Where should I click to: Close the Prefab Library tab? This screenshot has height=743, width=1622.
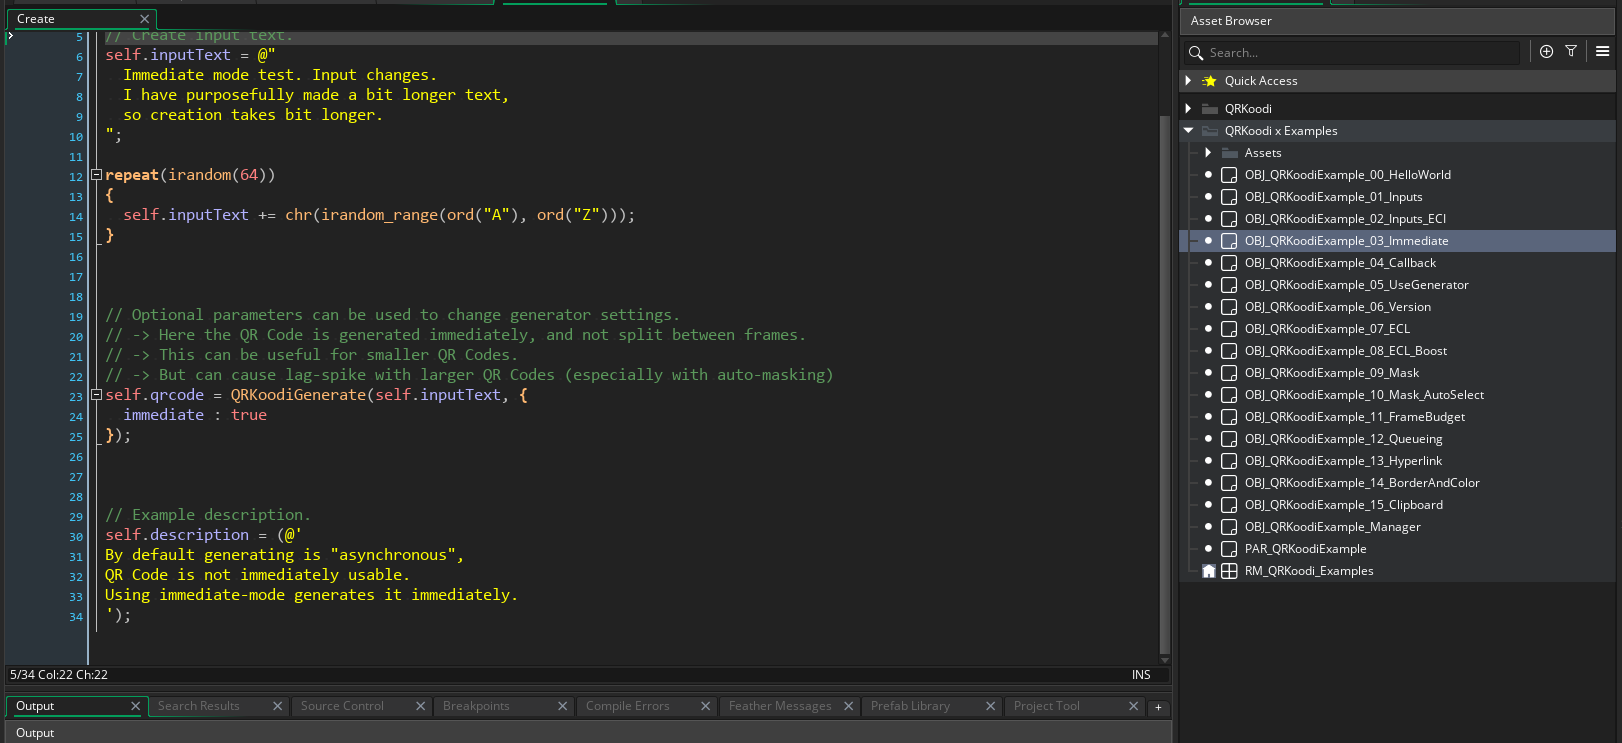pos(990,706)
